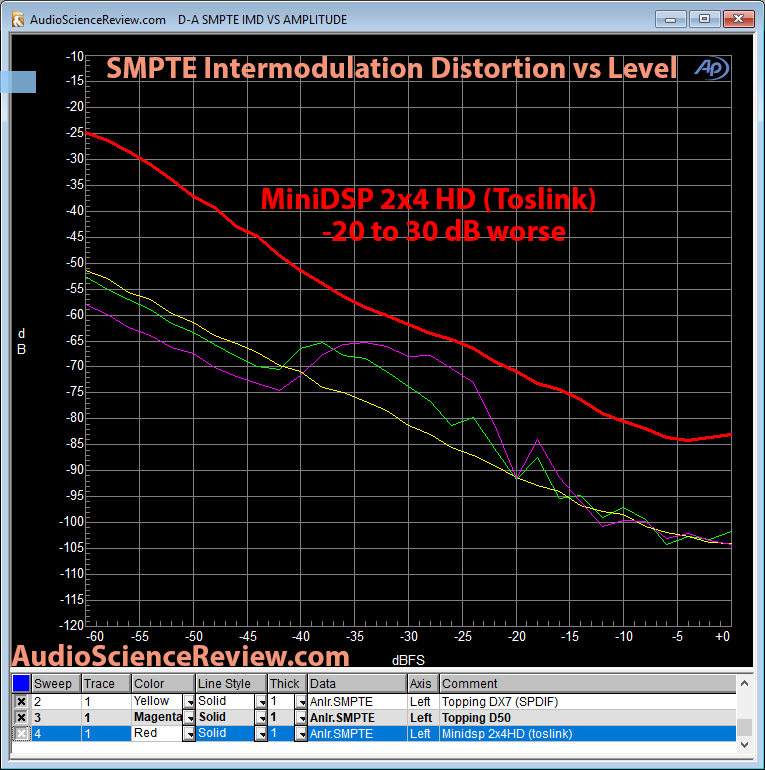Expand line style dropdown for Yellow row
765x770 pixels.
261,702
